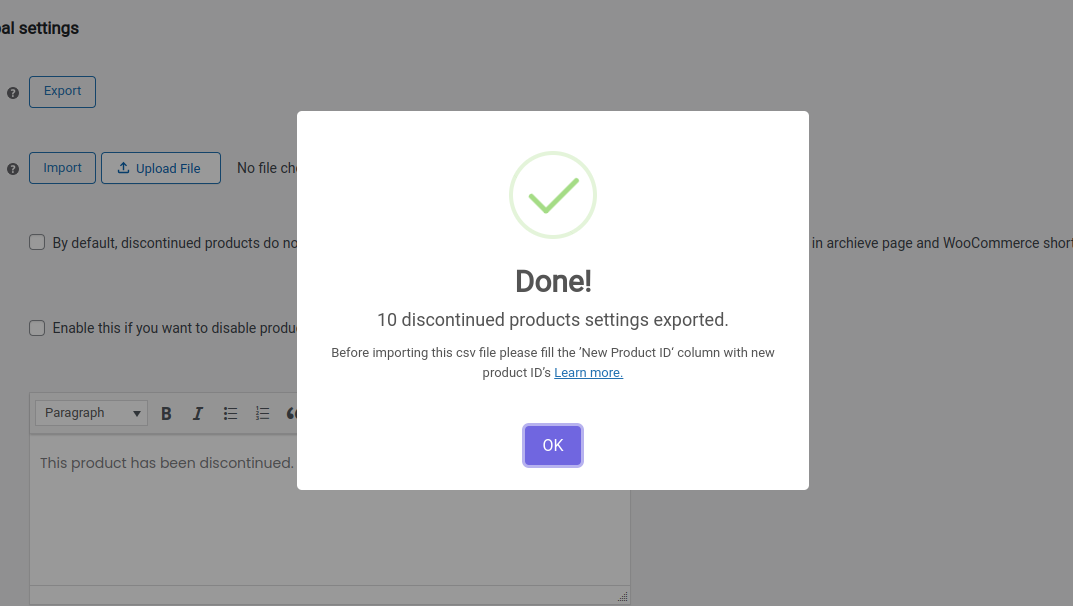This screenshot has height=606, width=1073.
Task: Click the help icon beside Import
Action: [13, 169]
